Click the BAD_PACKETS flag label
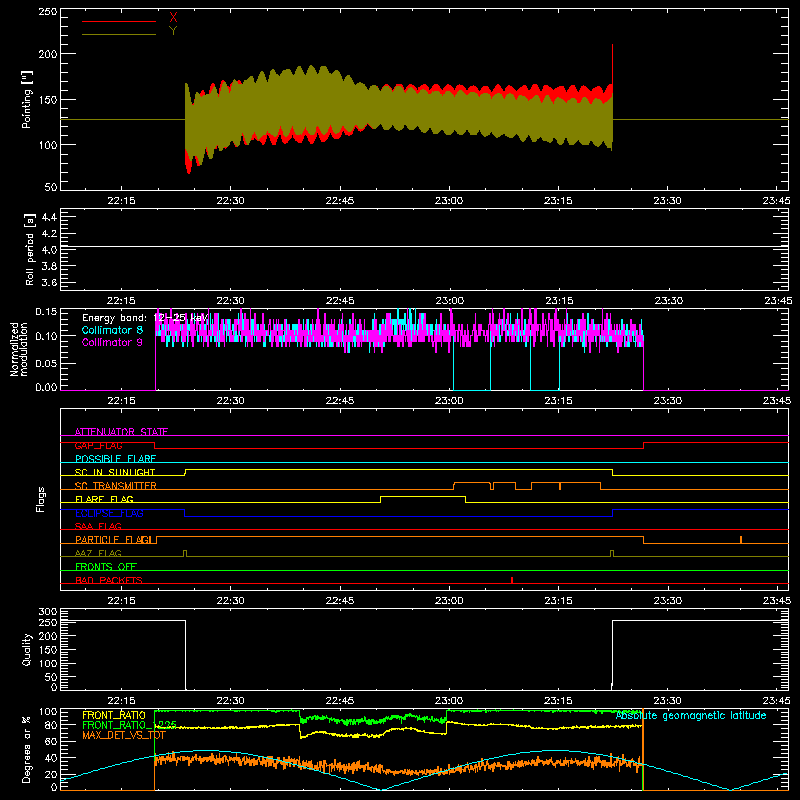This screenshot has width=800, height=800. tap(109, 580)
